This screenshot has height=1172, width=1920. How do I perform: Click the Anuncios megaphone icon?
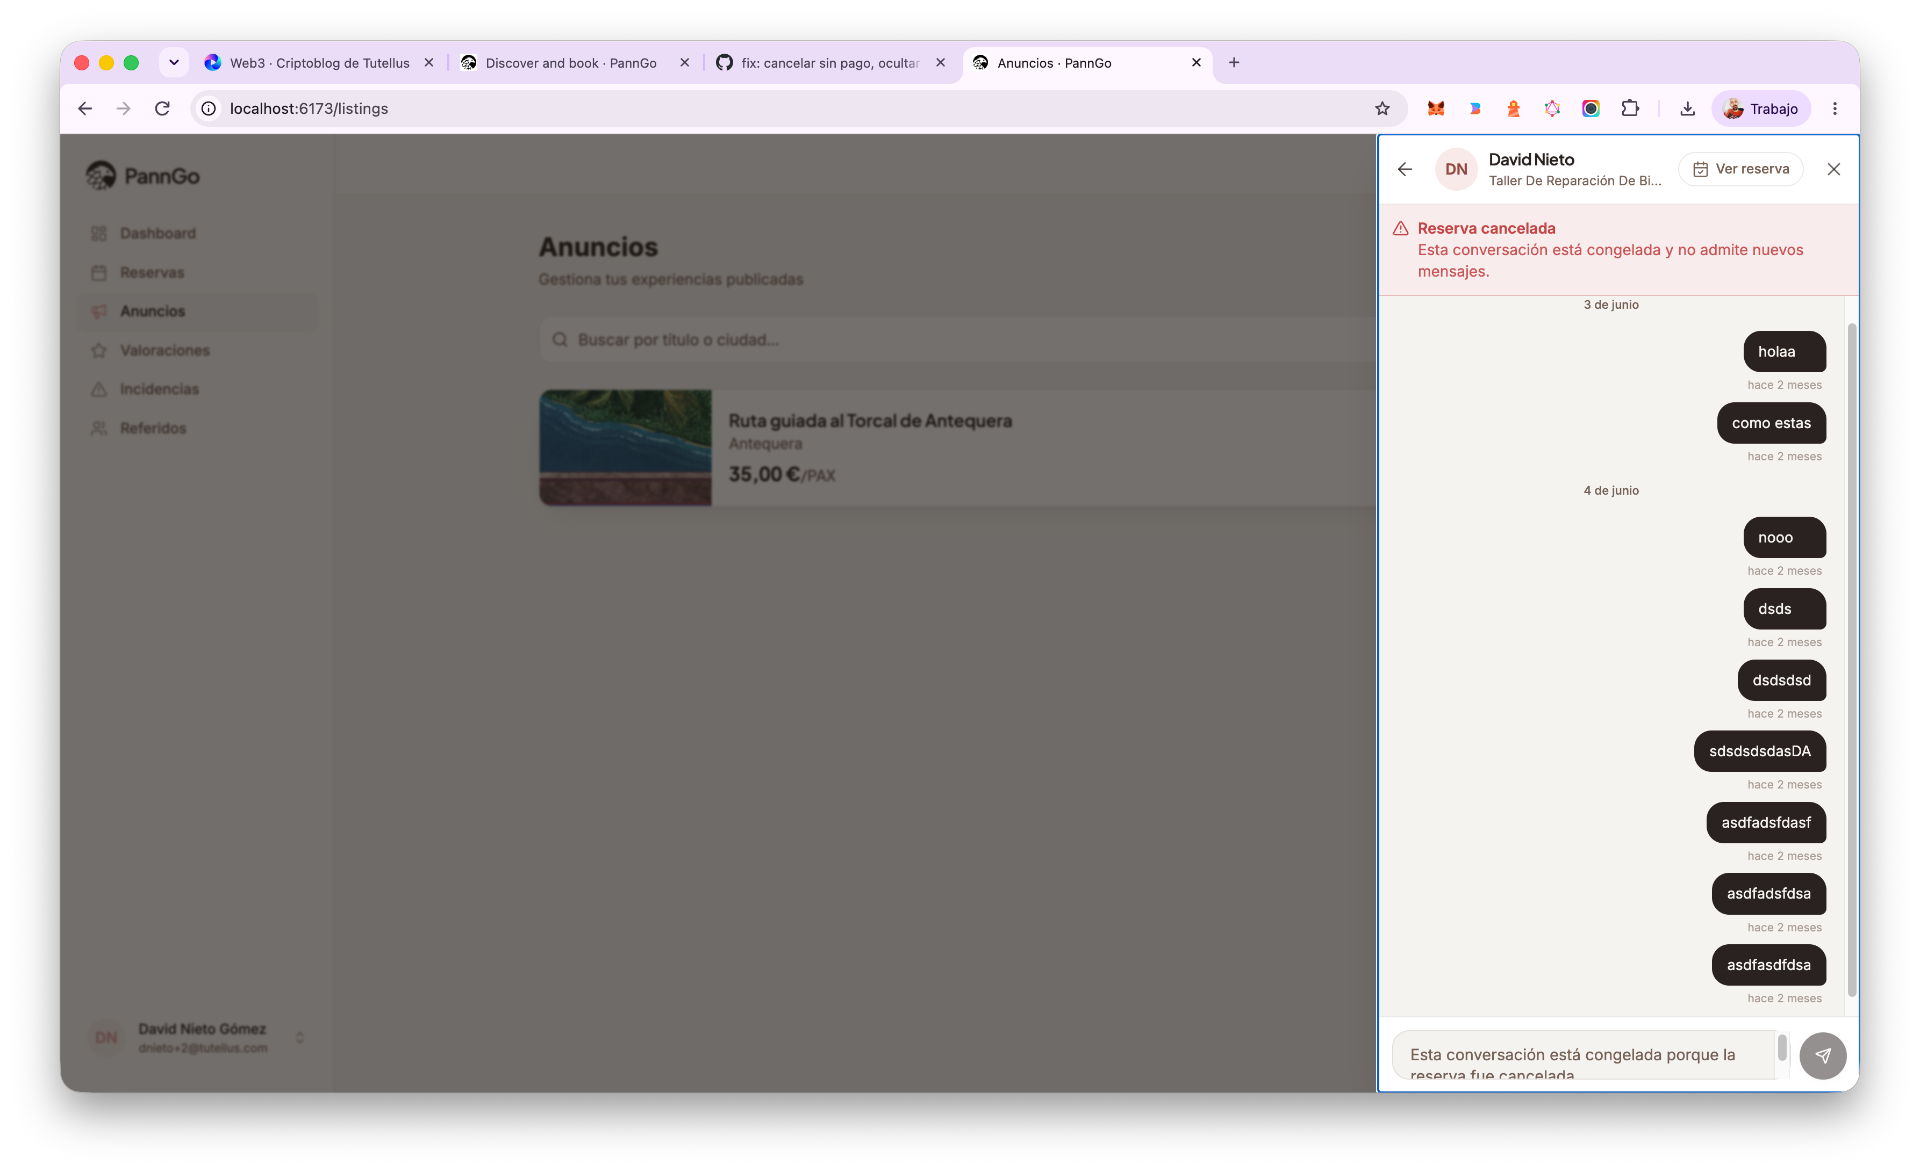pos(99,311)
